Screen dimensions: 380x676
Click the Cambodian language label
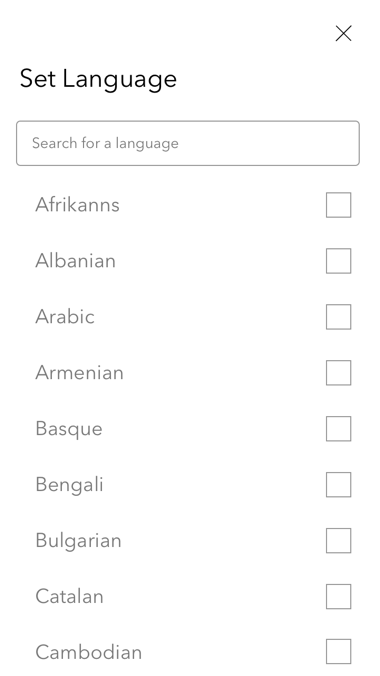coord(88,652)
